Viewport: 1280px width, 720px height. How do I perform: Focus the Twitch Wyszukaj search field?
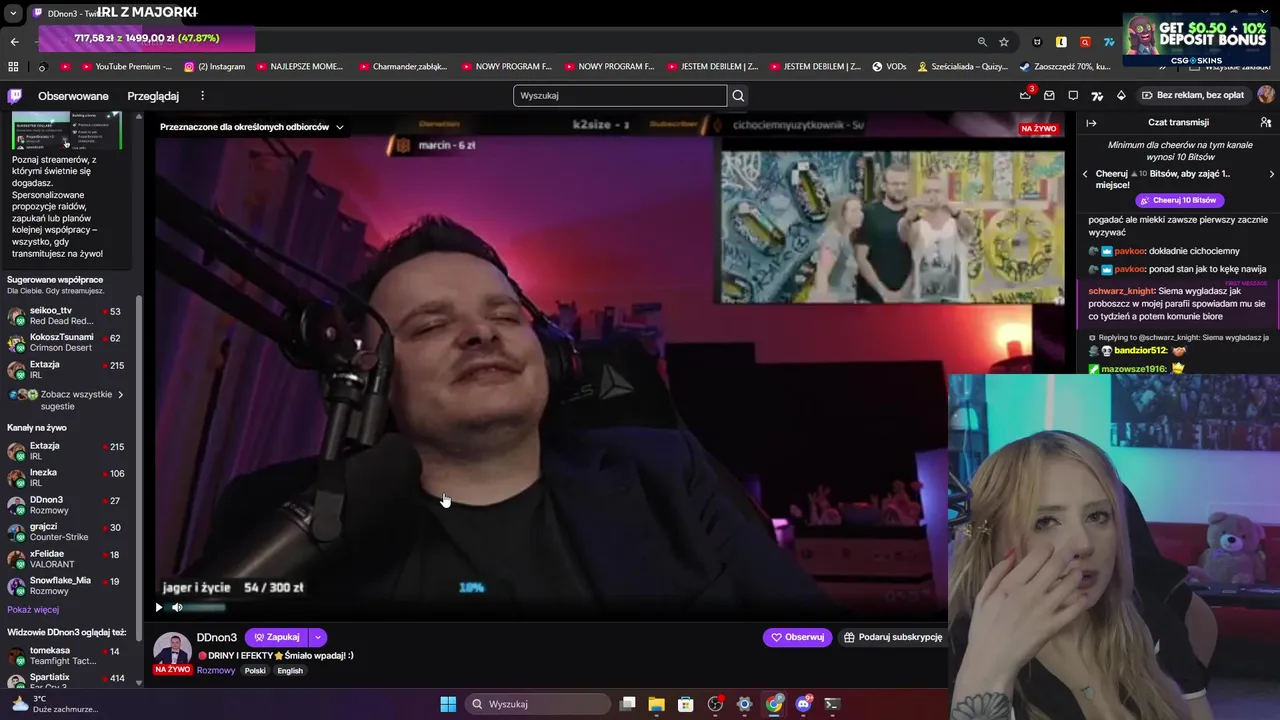point(620,96)
